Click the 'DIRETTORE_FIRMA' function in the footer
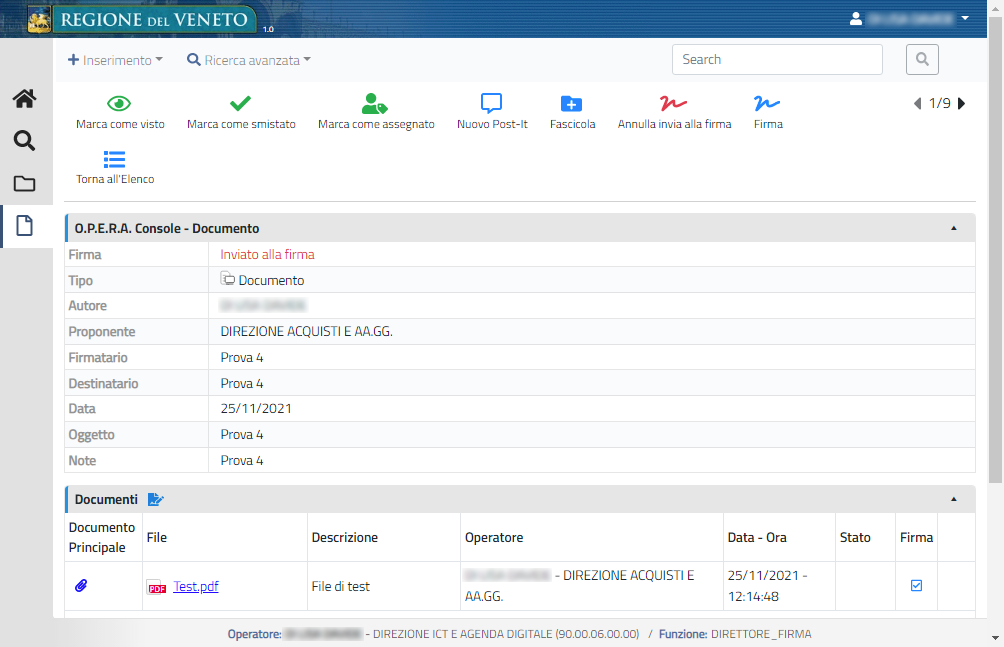Image resolution: width=1004 pixels, height=647 pixels. point(761,634)
